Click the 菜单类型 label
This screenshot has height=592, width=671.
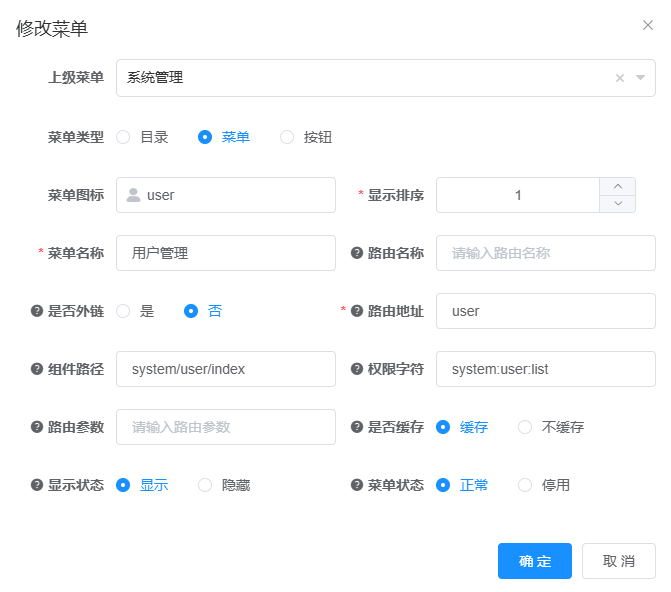click(x=76, y=137)
